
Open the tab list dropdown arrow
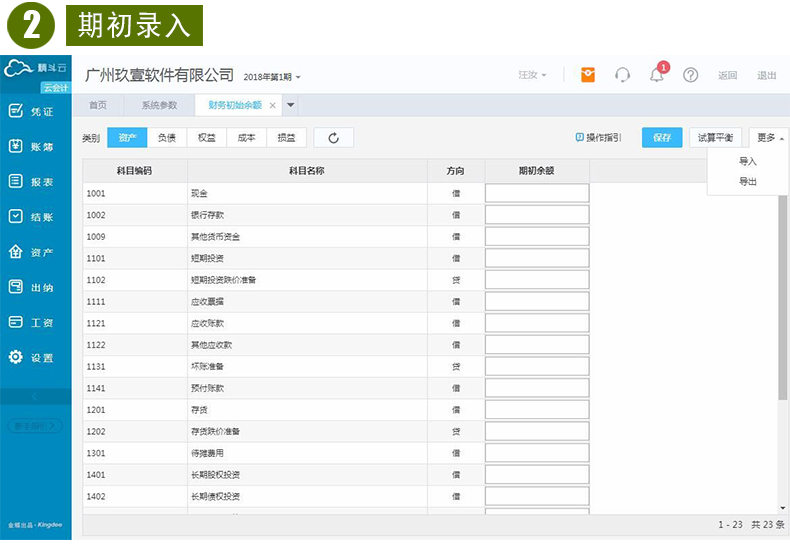pyautogui.click(x=291, y=105)
